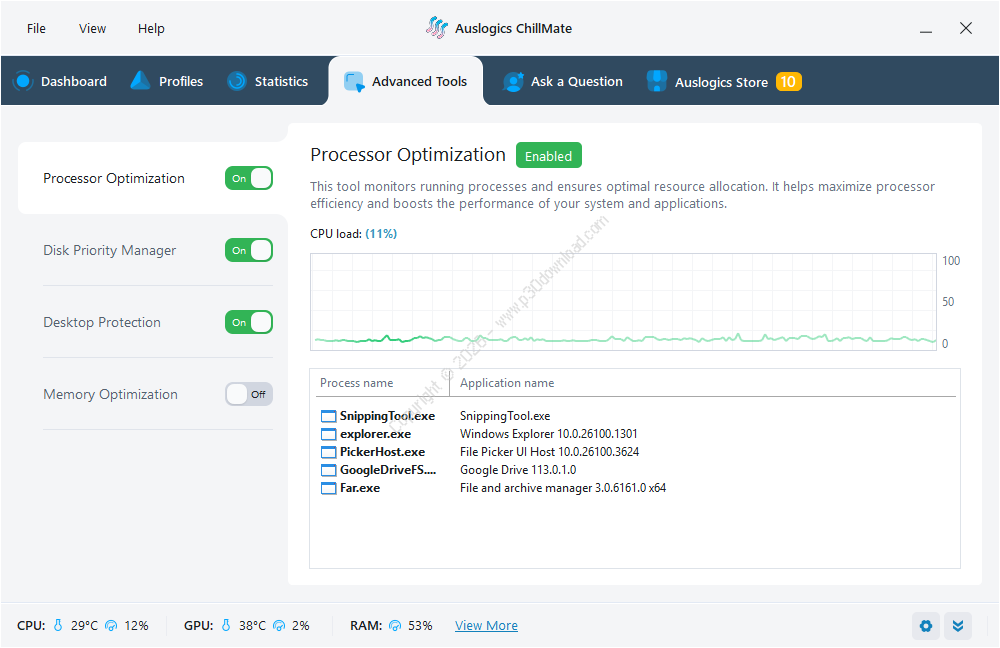This screenshot has width=1000, height=648.
Task: Click the Advanced Tools tab icon
Action: (354, 82)
